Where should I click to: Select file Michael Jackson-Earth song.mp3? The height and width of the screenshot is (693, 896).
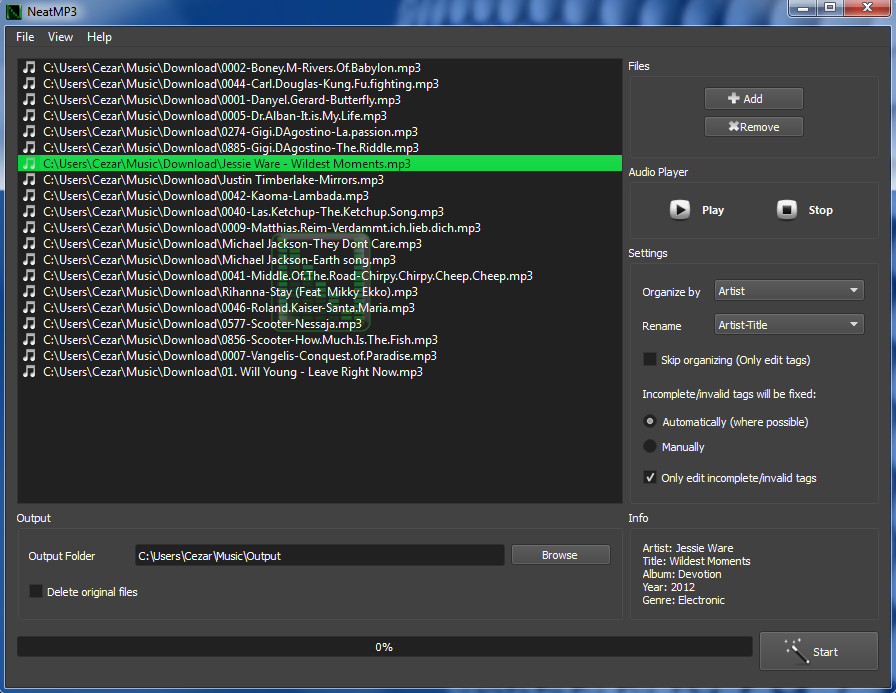[x=319, y=259]
